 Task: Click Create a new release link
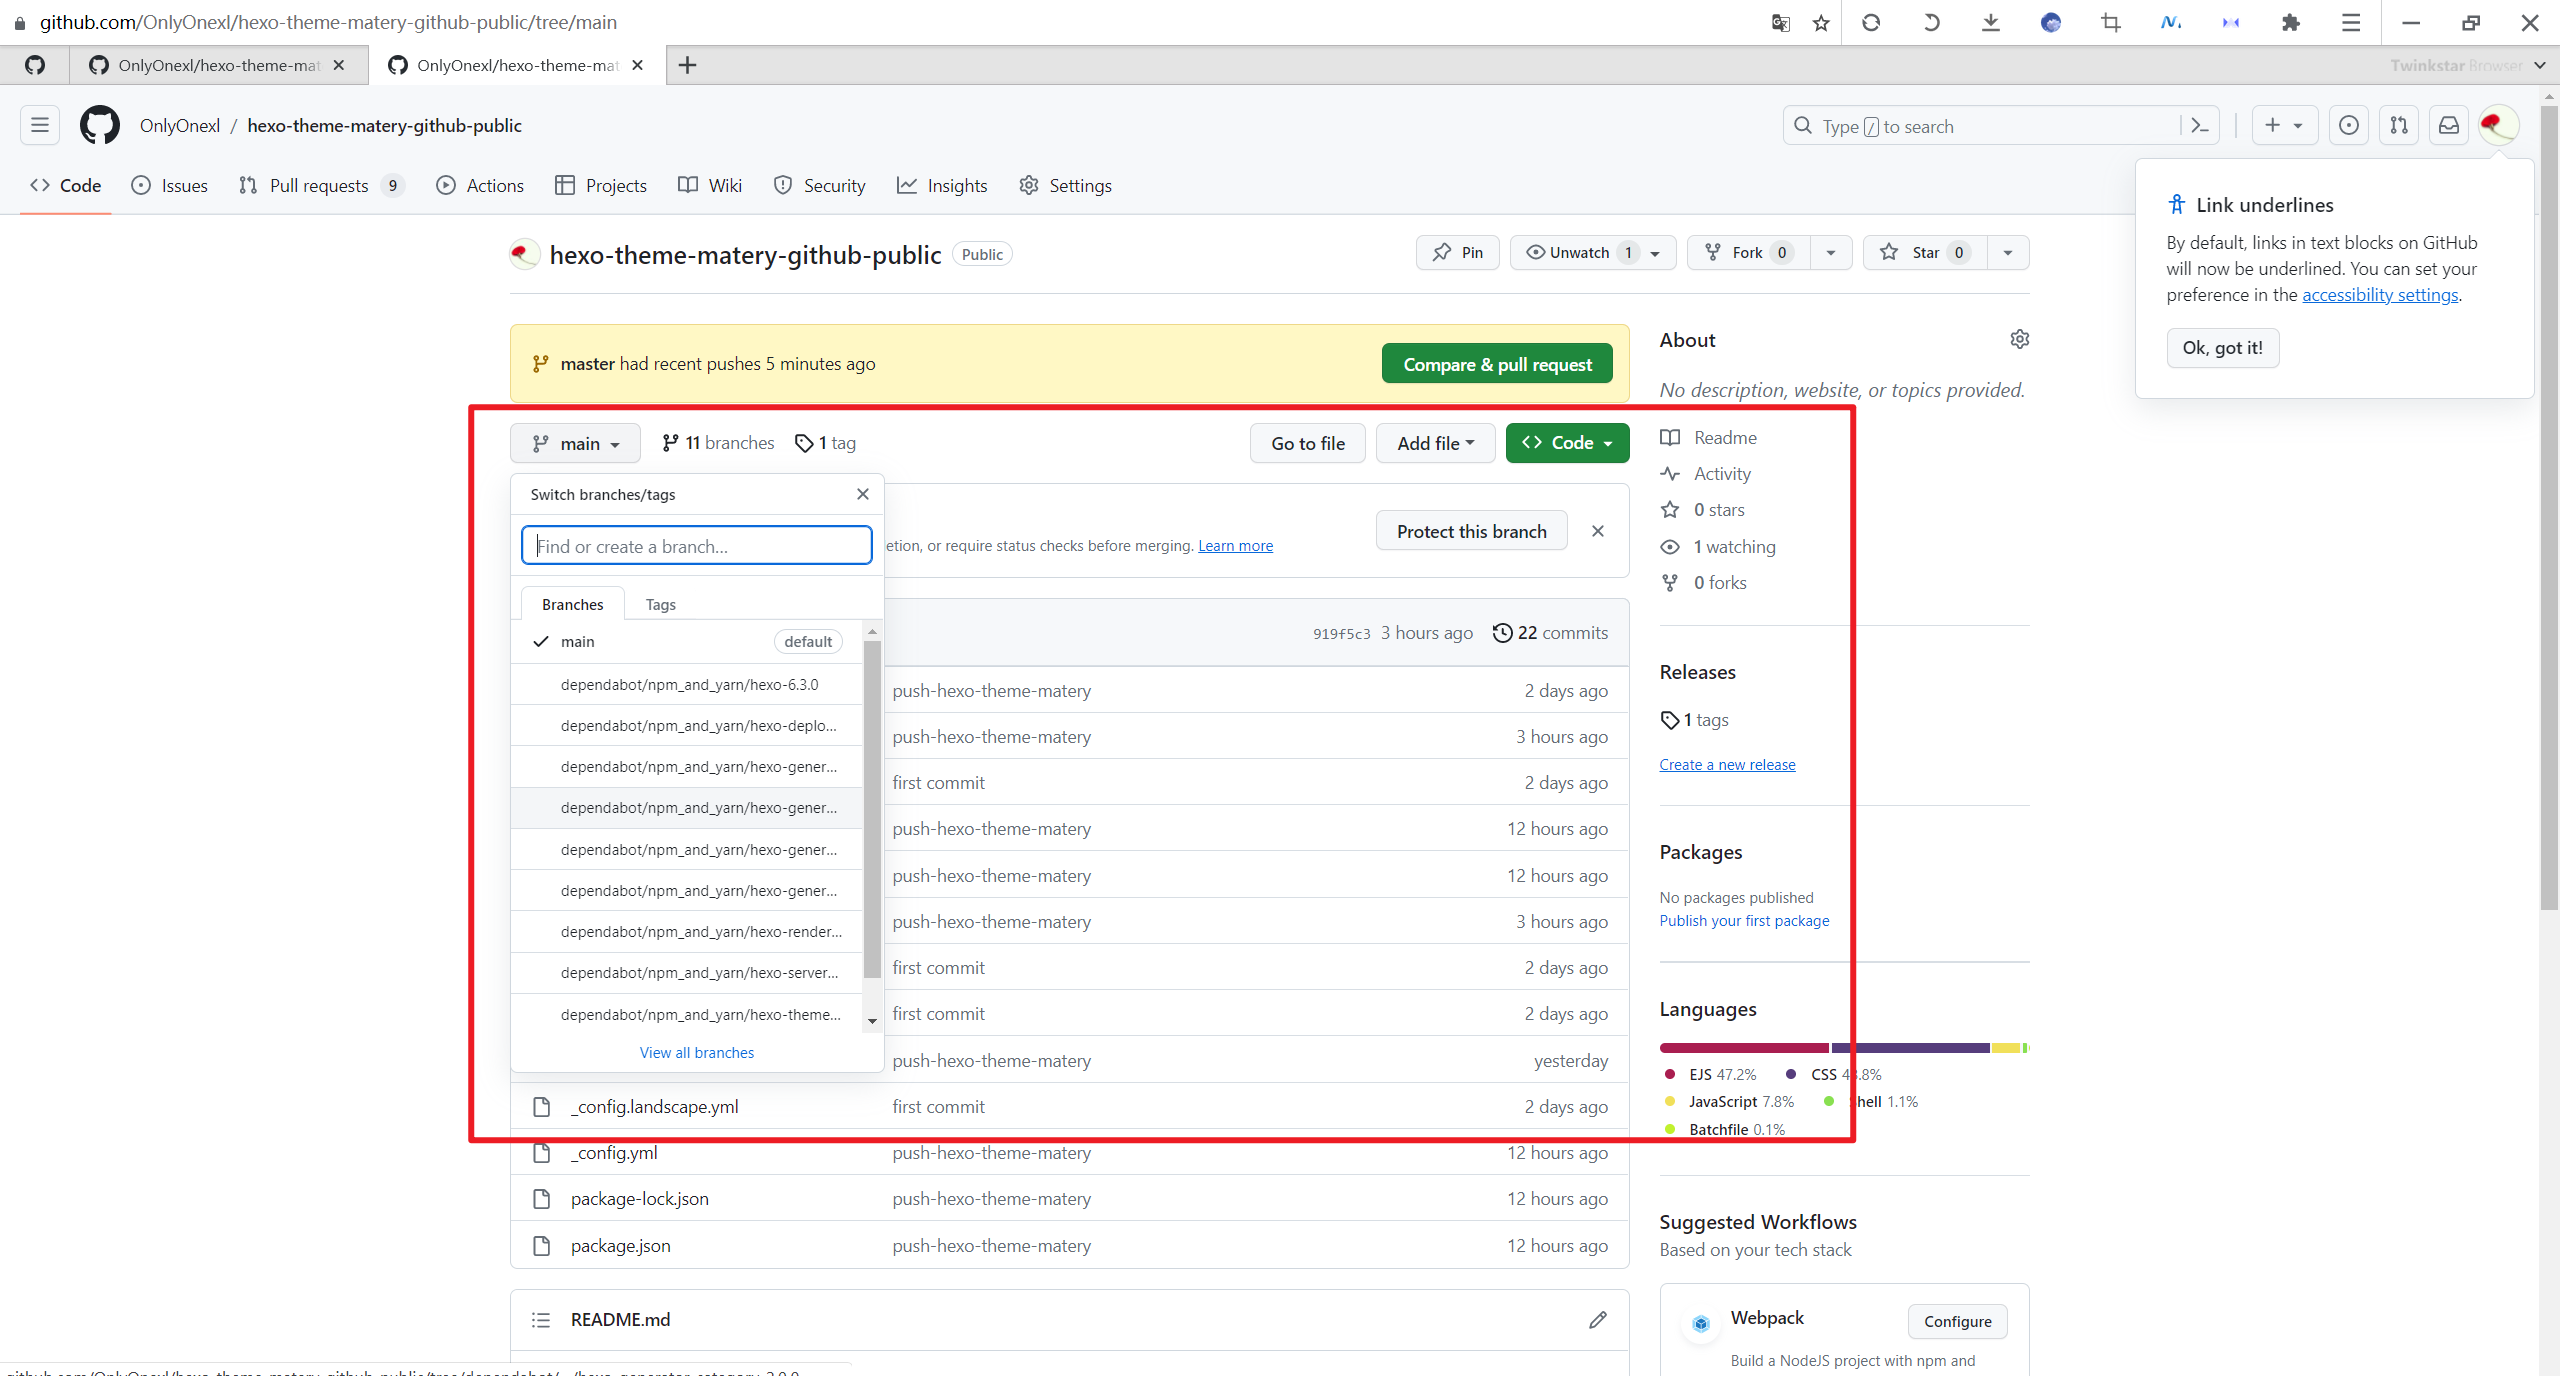point(1727,764)
